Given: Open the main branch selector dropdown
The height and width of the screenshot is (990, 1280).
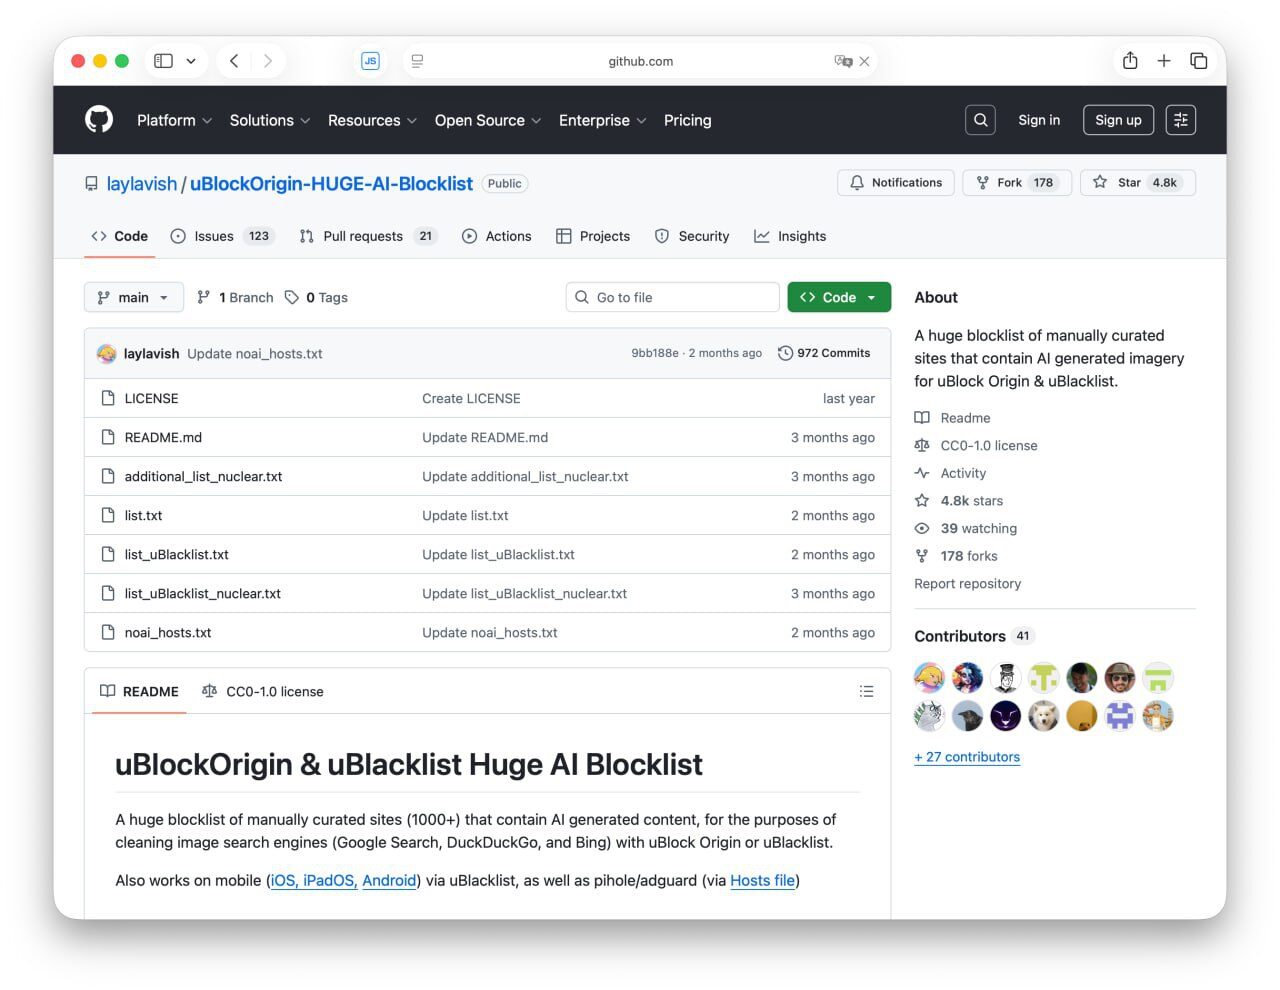Looking at the screenshot, I should coord(133,297).
